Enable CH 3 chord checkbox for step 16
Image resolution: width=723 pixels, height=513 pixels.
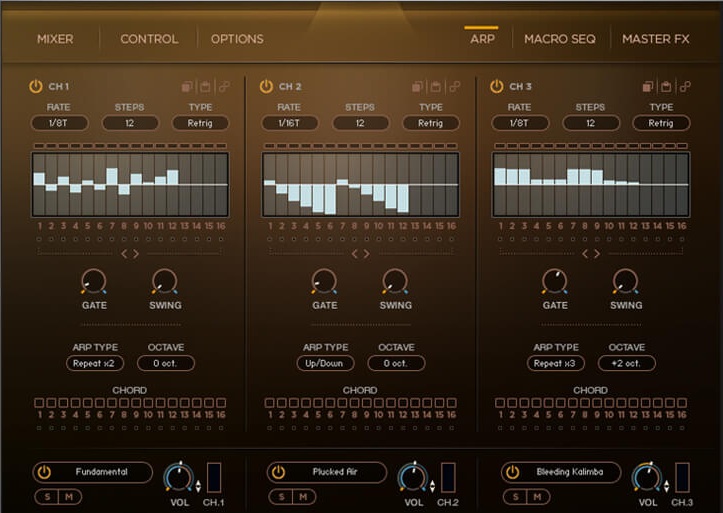tap(682, 403)
